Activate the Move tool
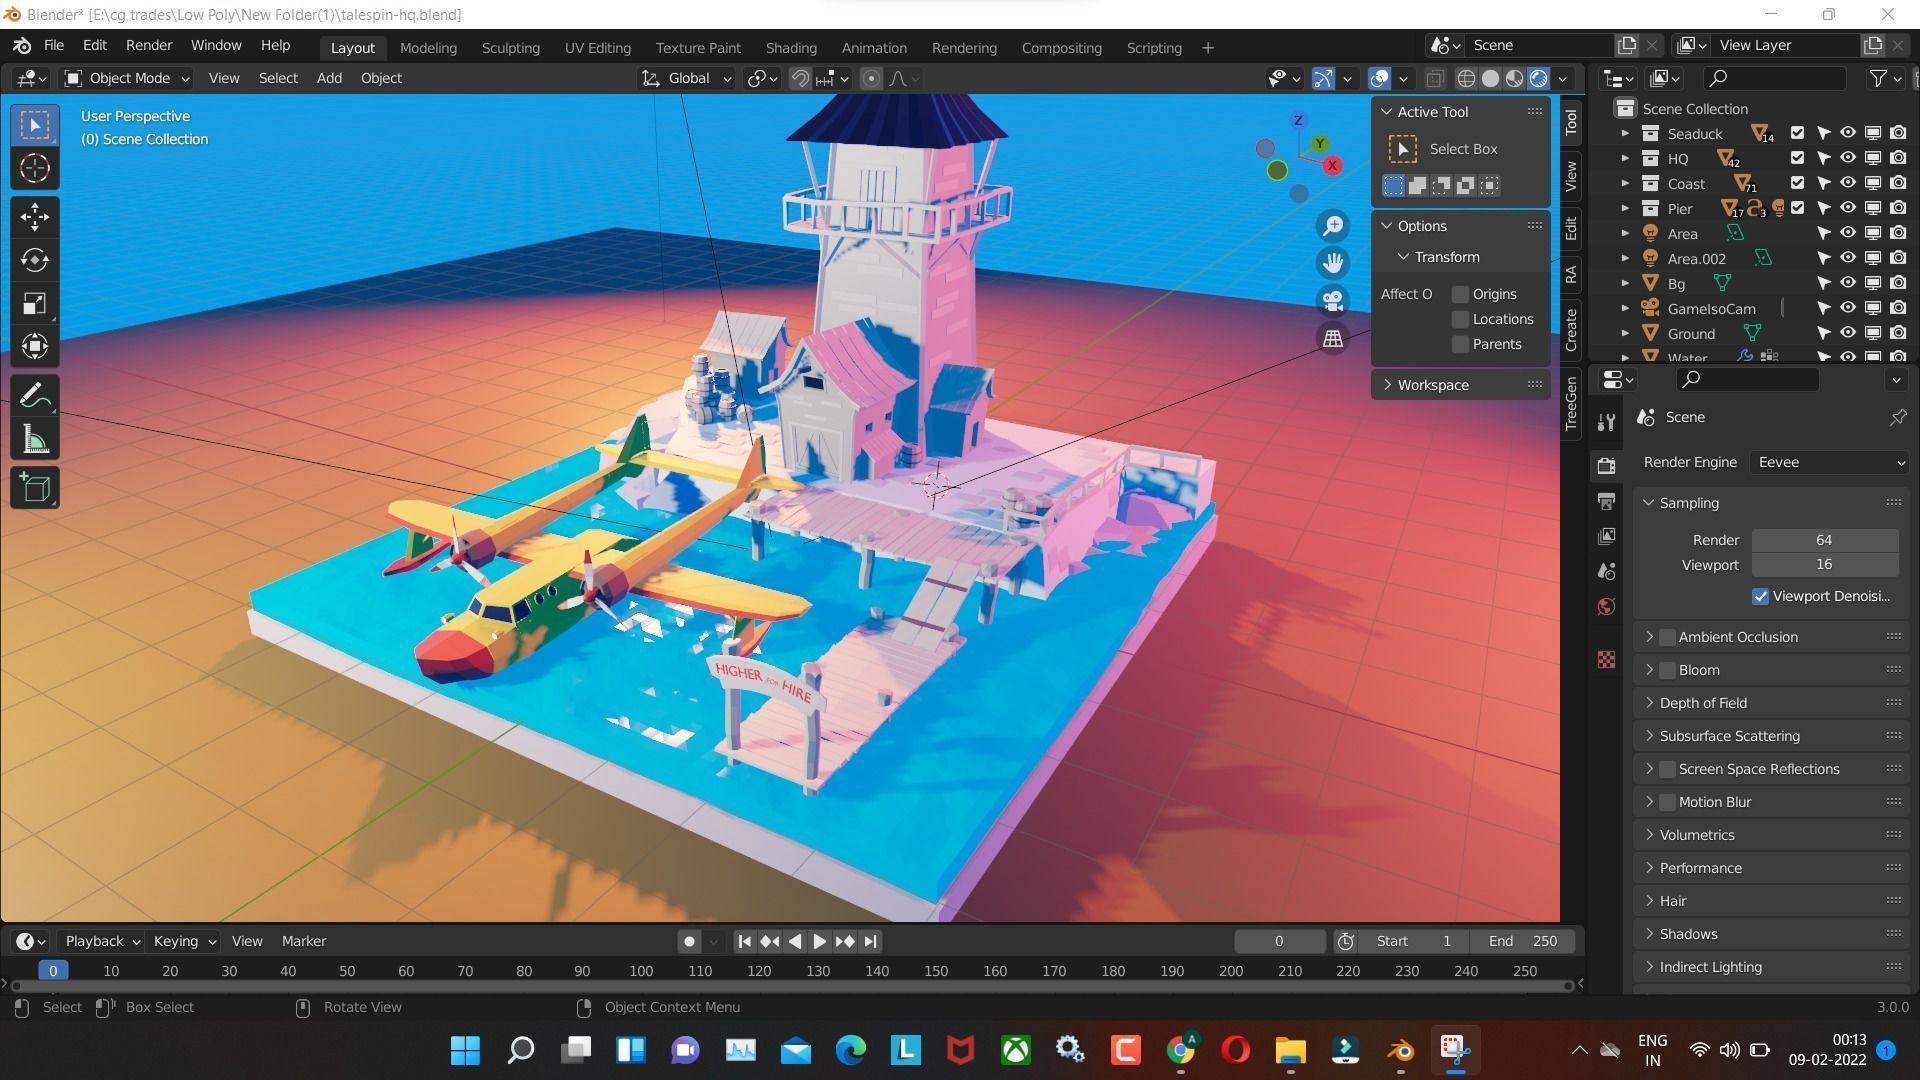 tap(35, 216)
